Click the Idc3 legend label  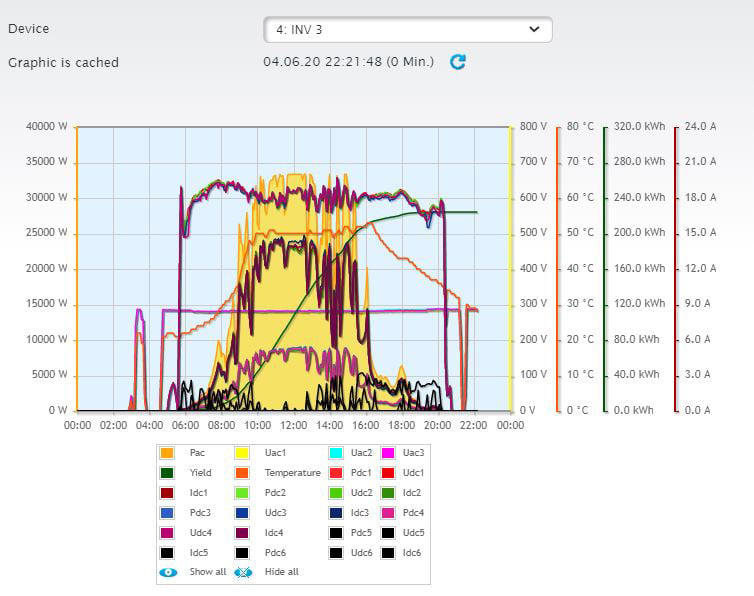pos(360,513)
